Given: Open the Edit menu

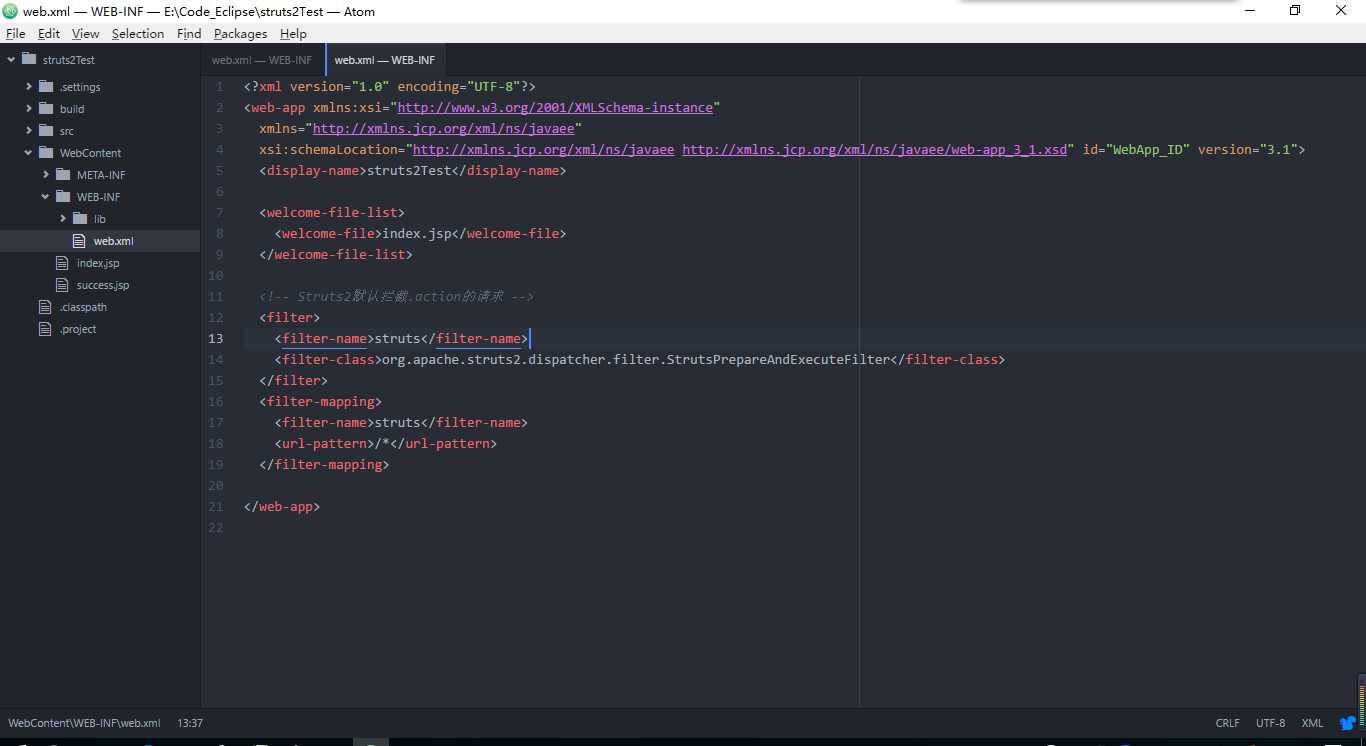Looking at the screenshot, I should (49, 33).
